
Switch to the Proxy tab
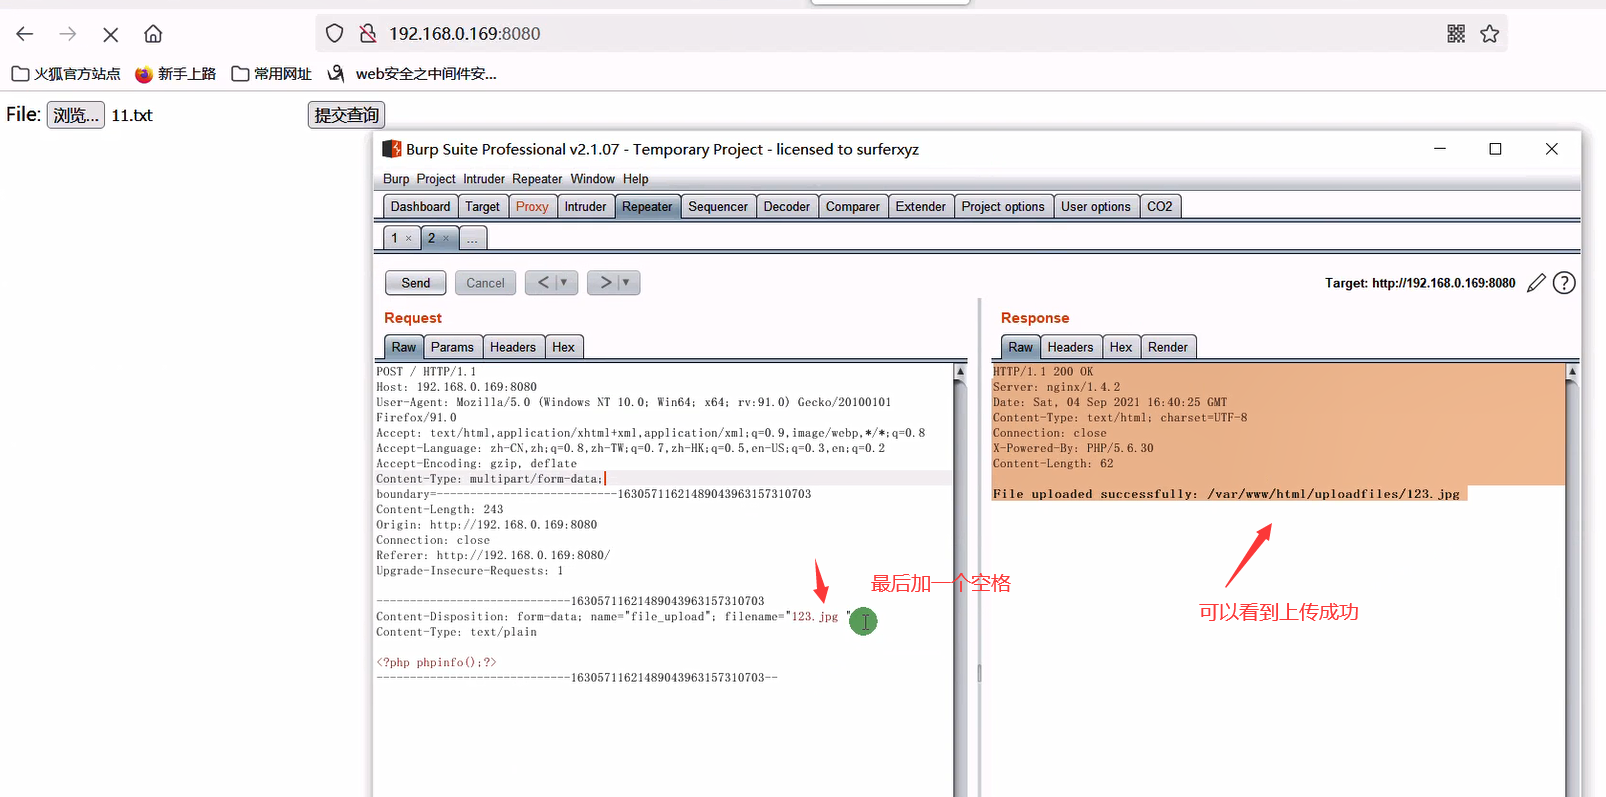pos(532,207)
